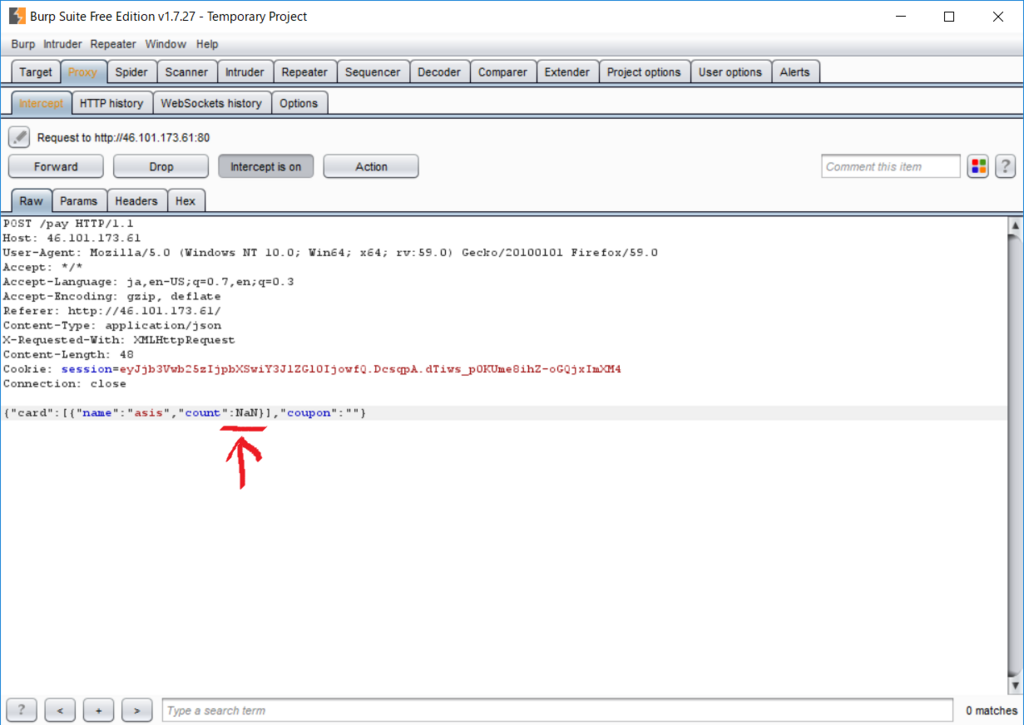Click the pencil edit target icon
1024x725 pixels.
19,137
